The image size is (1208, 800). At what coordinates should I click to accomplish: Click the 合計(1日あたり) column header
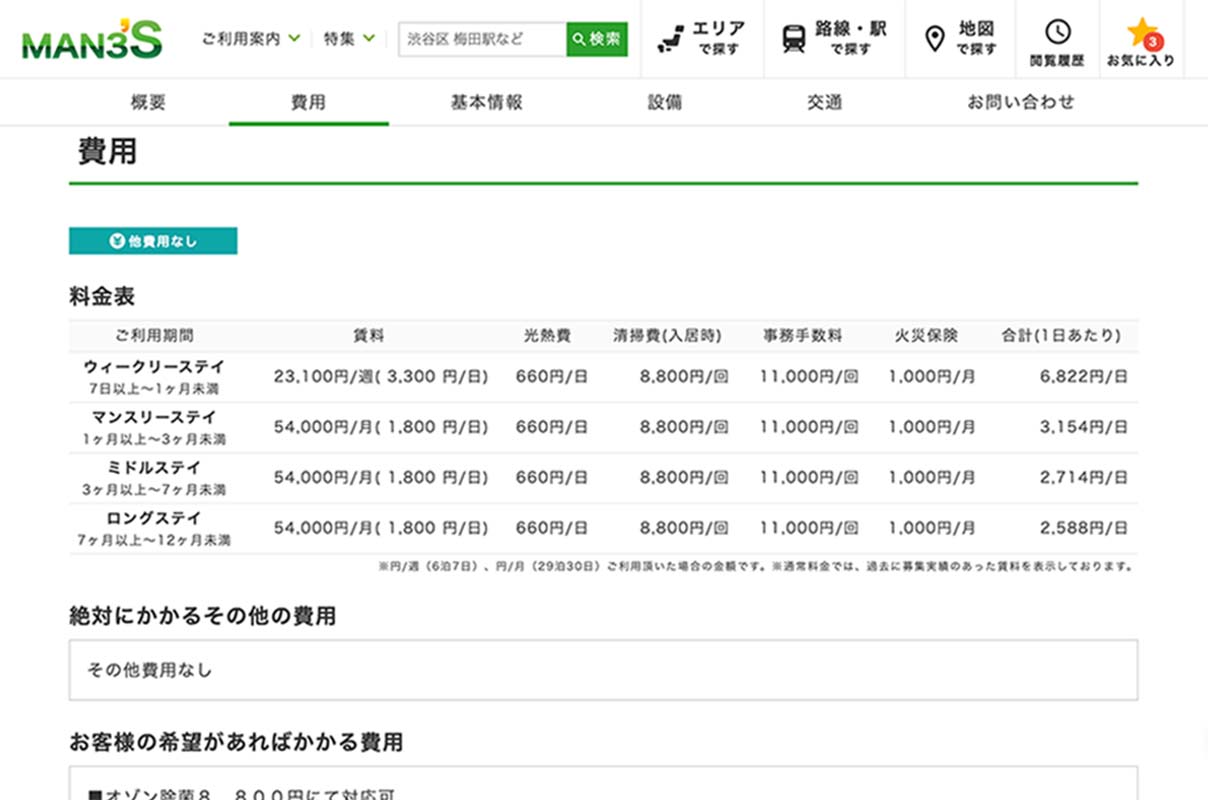[1061, 336]
